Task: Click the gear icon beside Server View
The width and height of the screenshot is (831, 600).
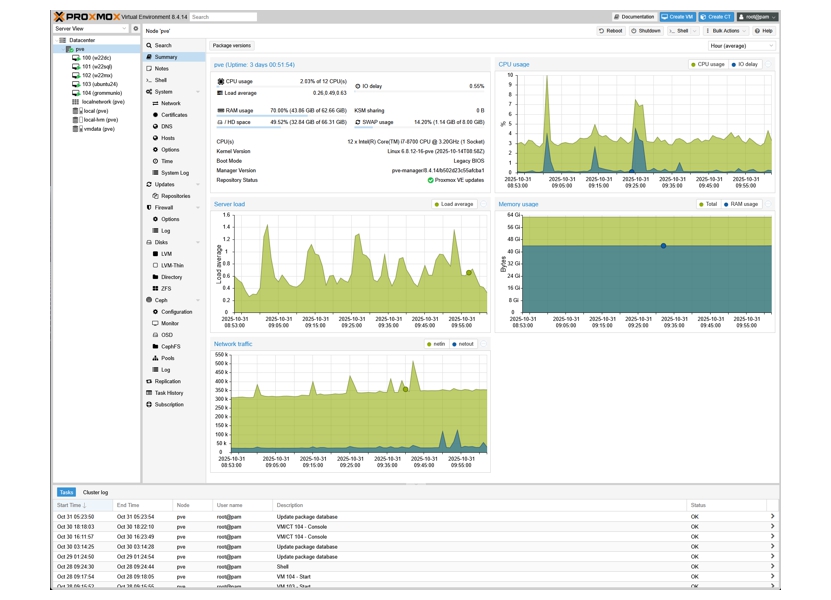Action: click(x=136, y=29)
